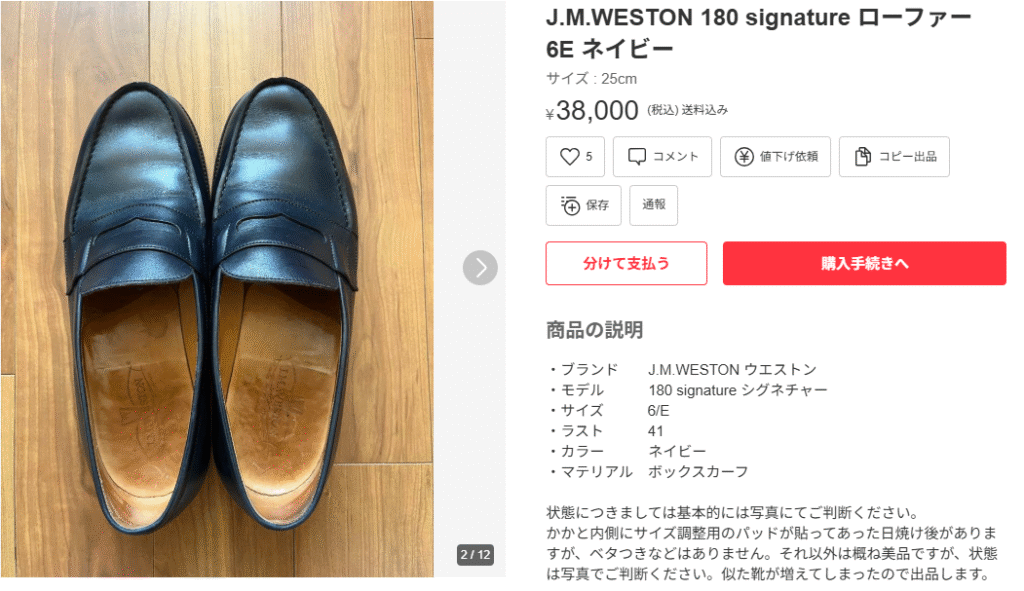Click the サイズ : 25cm label
Viewport: 1024px width, 591px height.
point(591,79)
